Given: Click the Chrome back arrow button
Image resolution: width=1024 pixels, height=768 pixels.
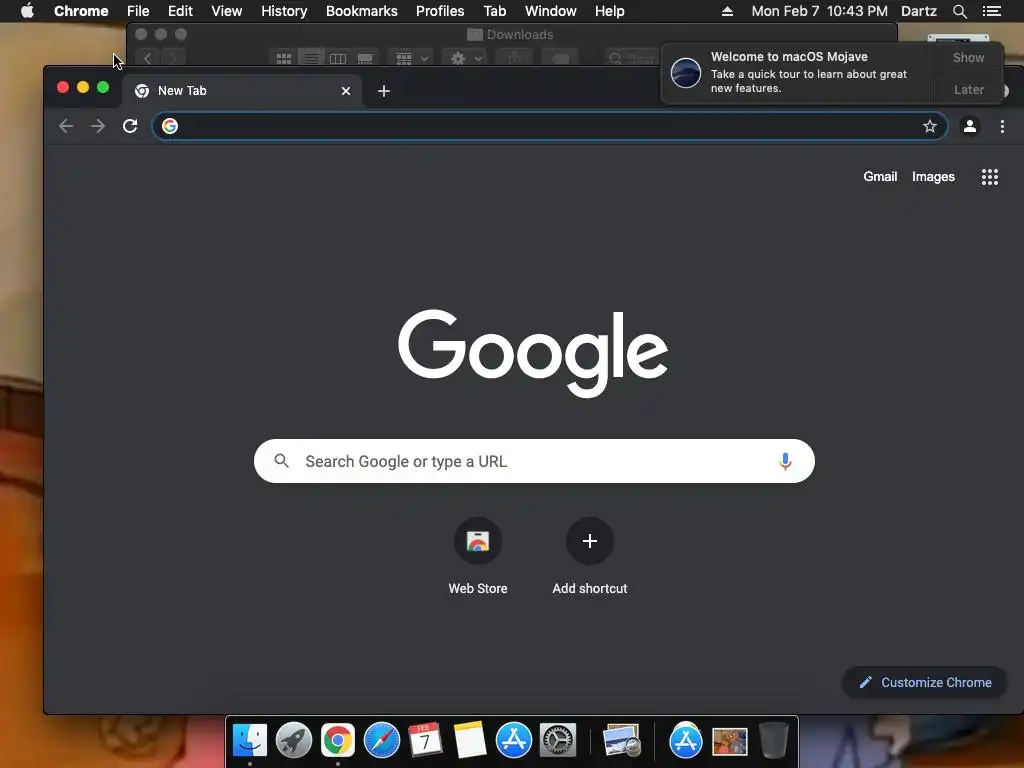Looking at the screenshot, I should coord(66,126).
